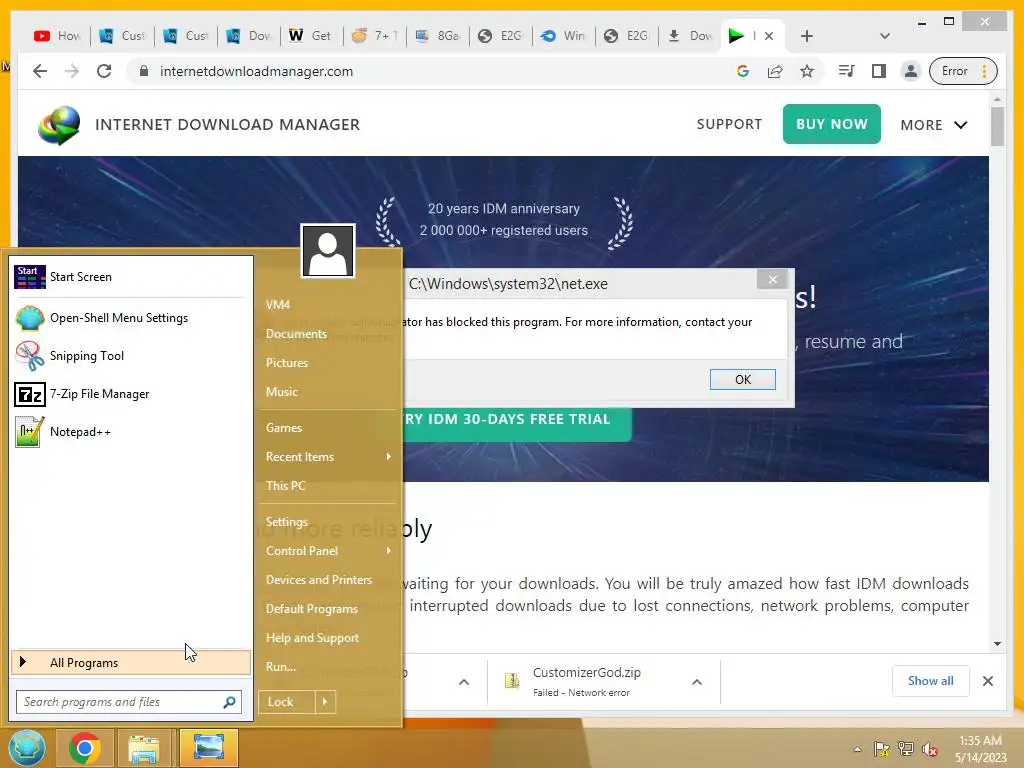
Task: Launch Notepad++ icon in start menu
Action: point(29,432)
